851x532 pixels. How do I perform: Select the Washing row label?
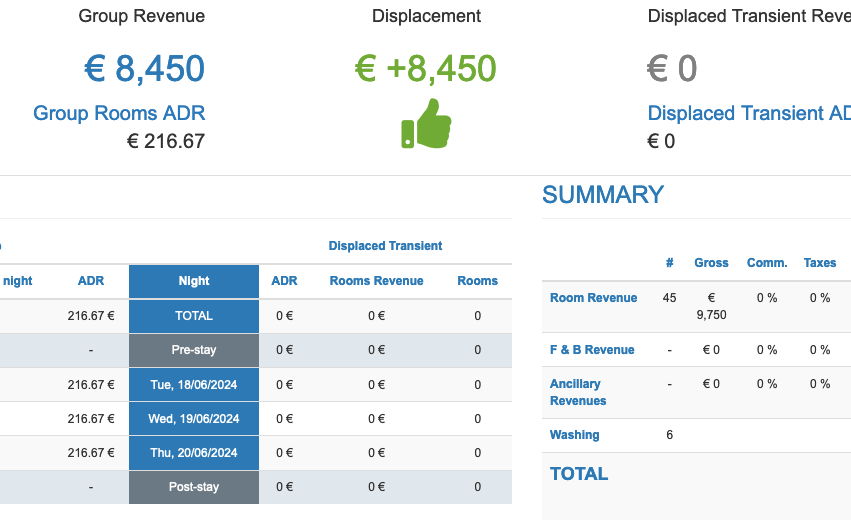tap(574, 435)
